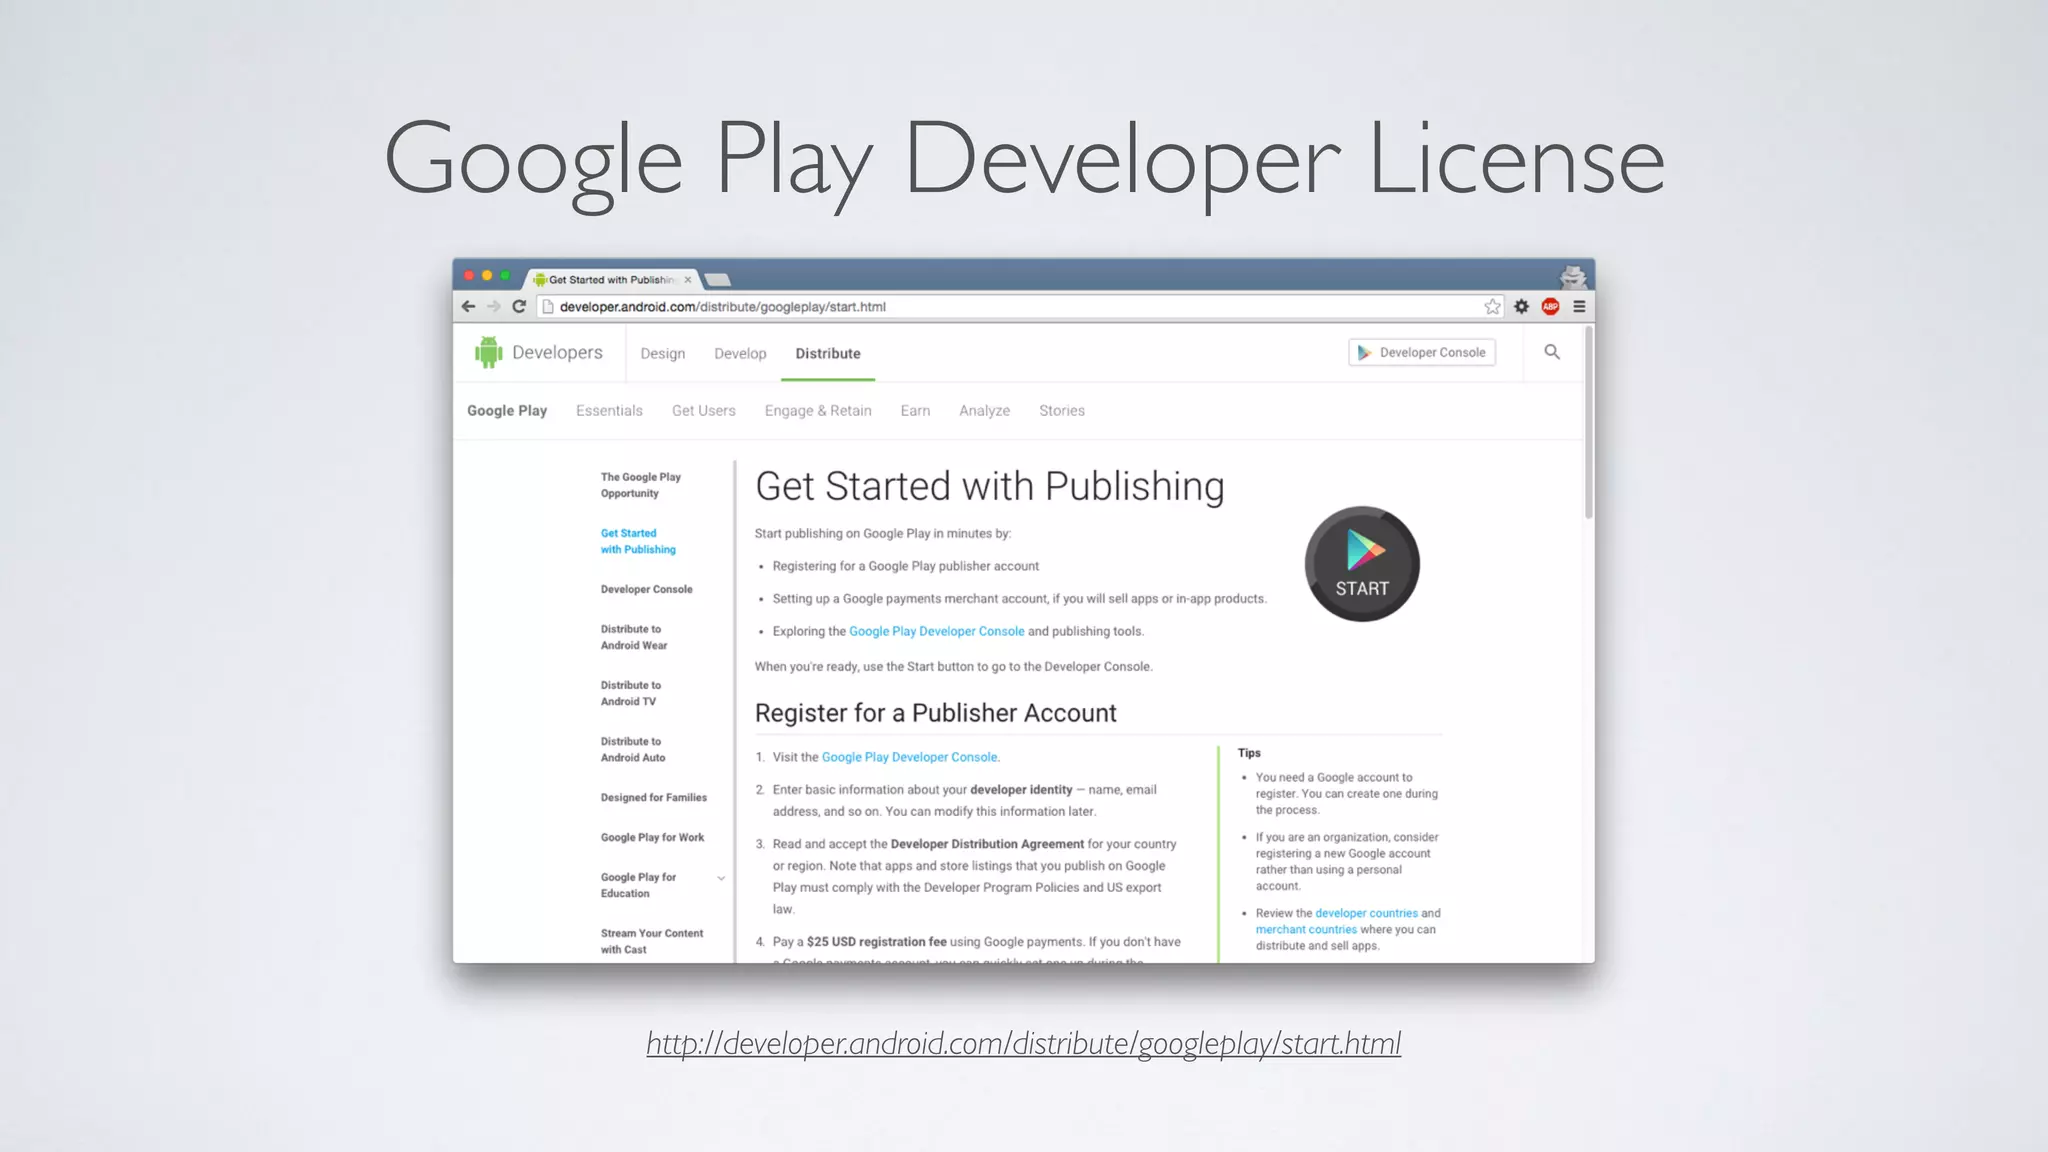
Task: Open the Earn sub navigation item
Action: pos(915,410)
